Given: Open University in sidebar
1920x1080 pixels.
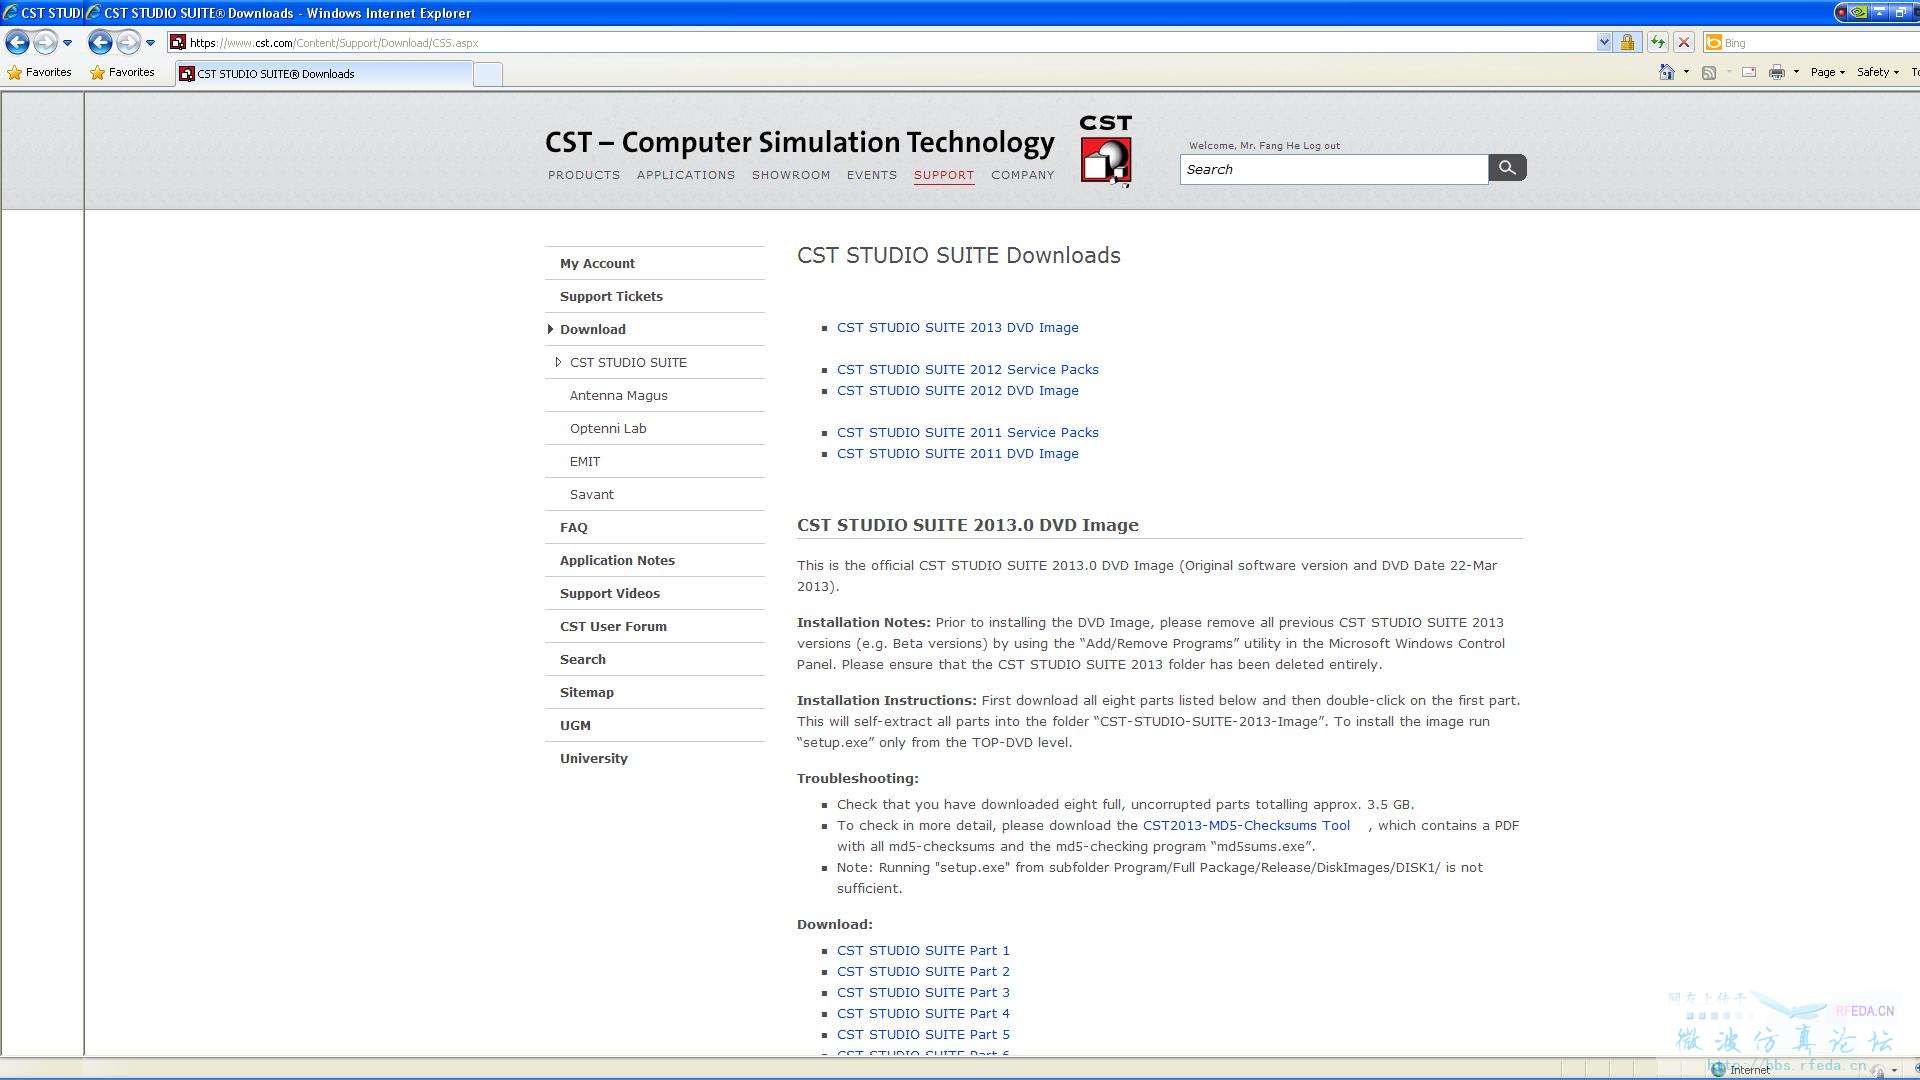Looking at the screenshot, I should tap(594, 758).
